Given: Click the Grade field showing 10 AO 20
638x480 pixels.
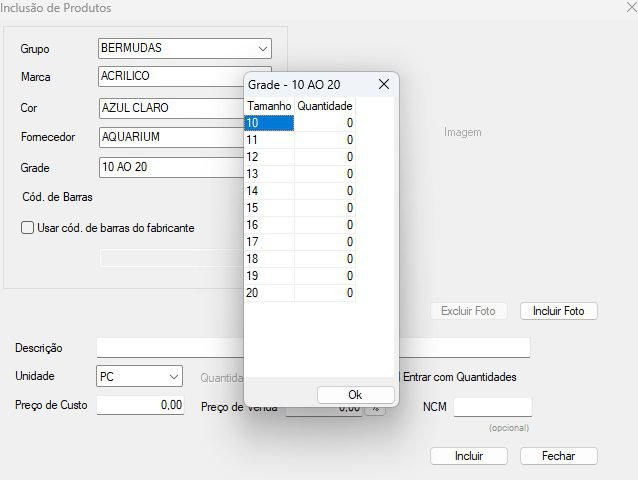Looking at the screenshot, I should pyautogui.click(x=171, y=167).
